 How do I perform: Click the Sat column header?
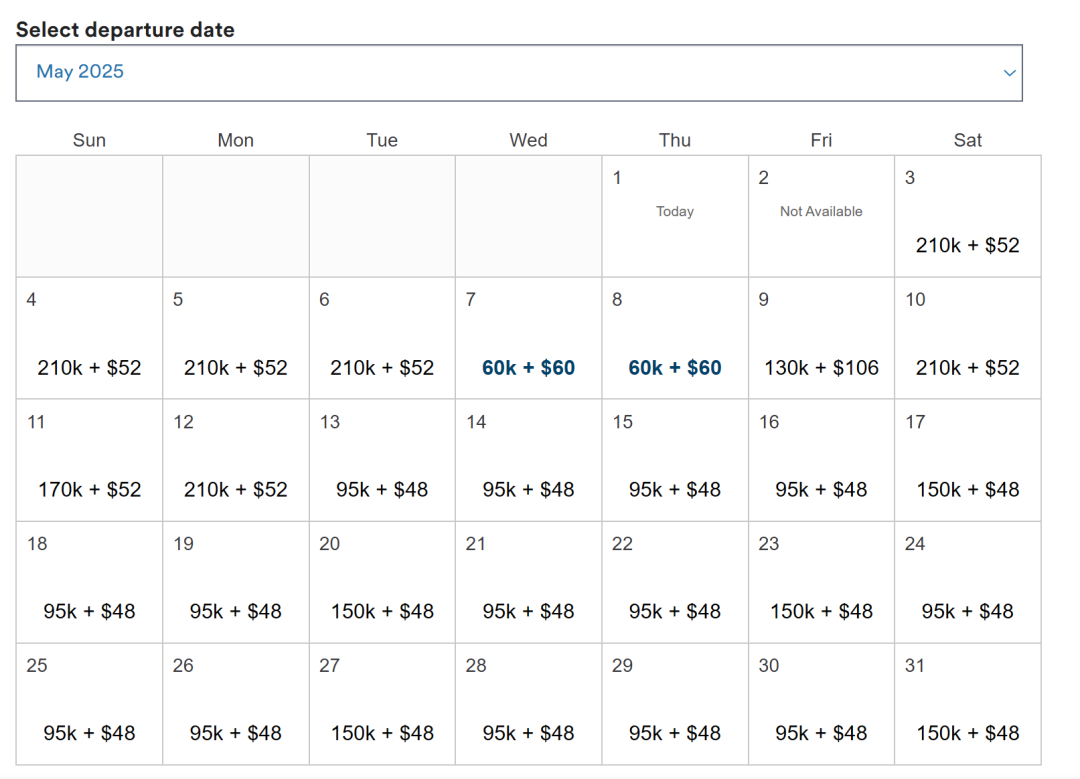(x=967, y=140)
